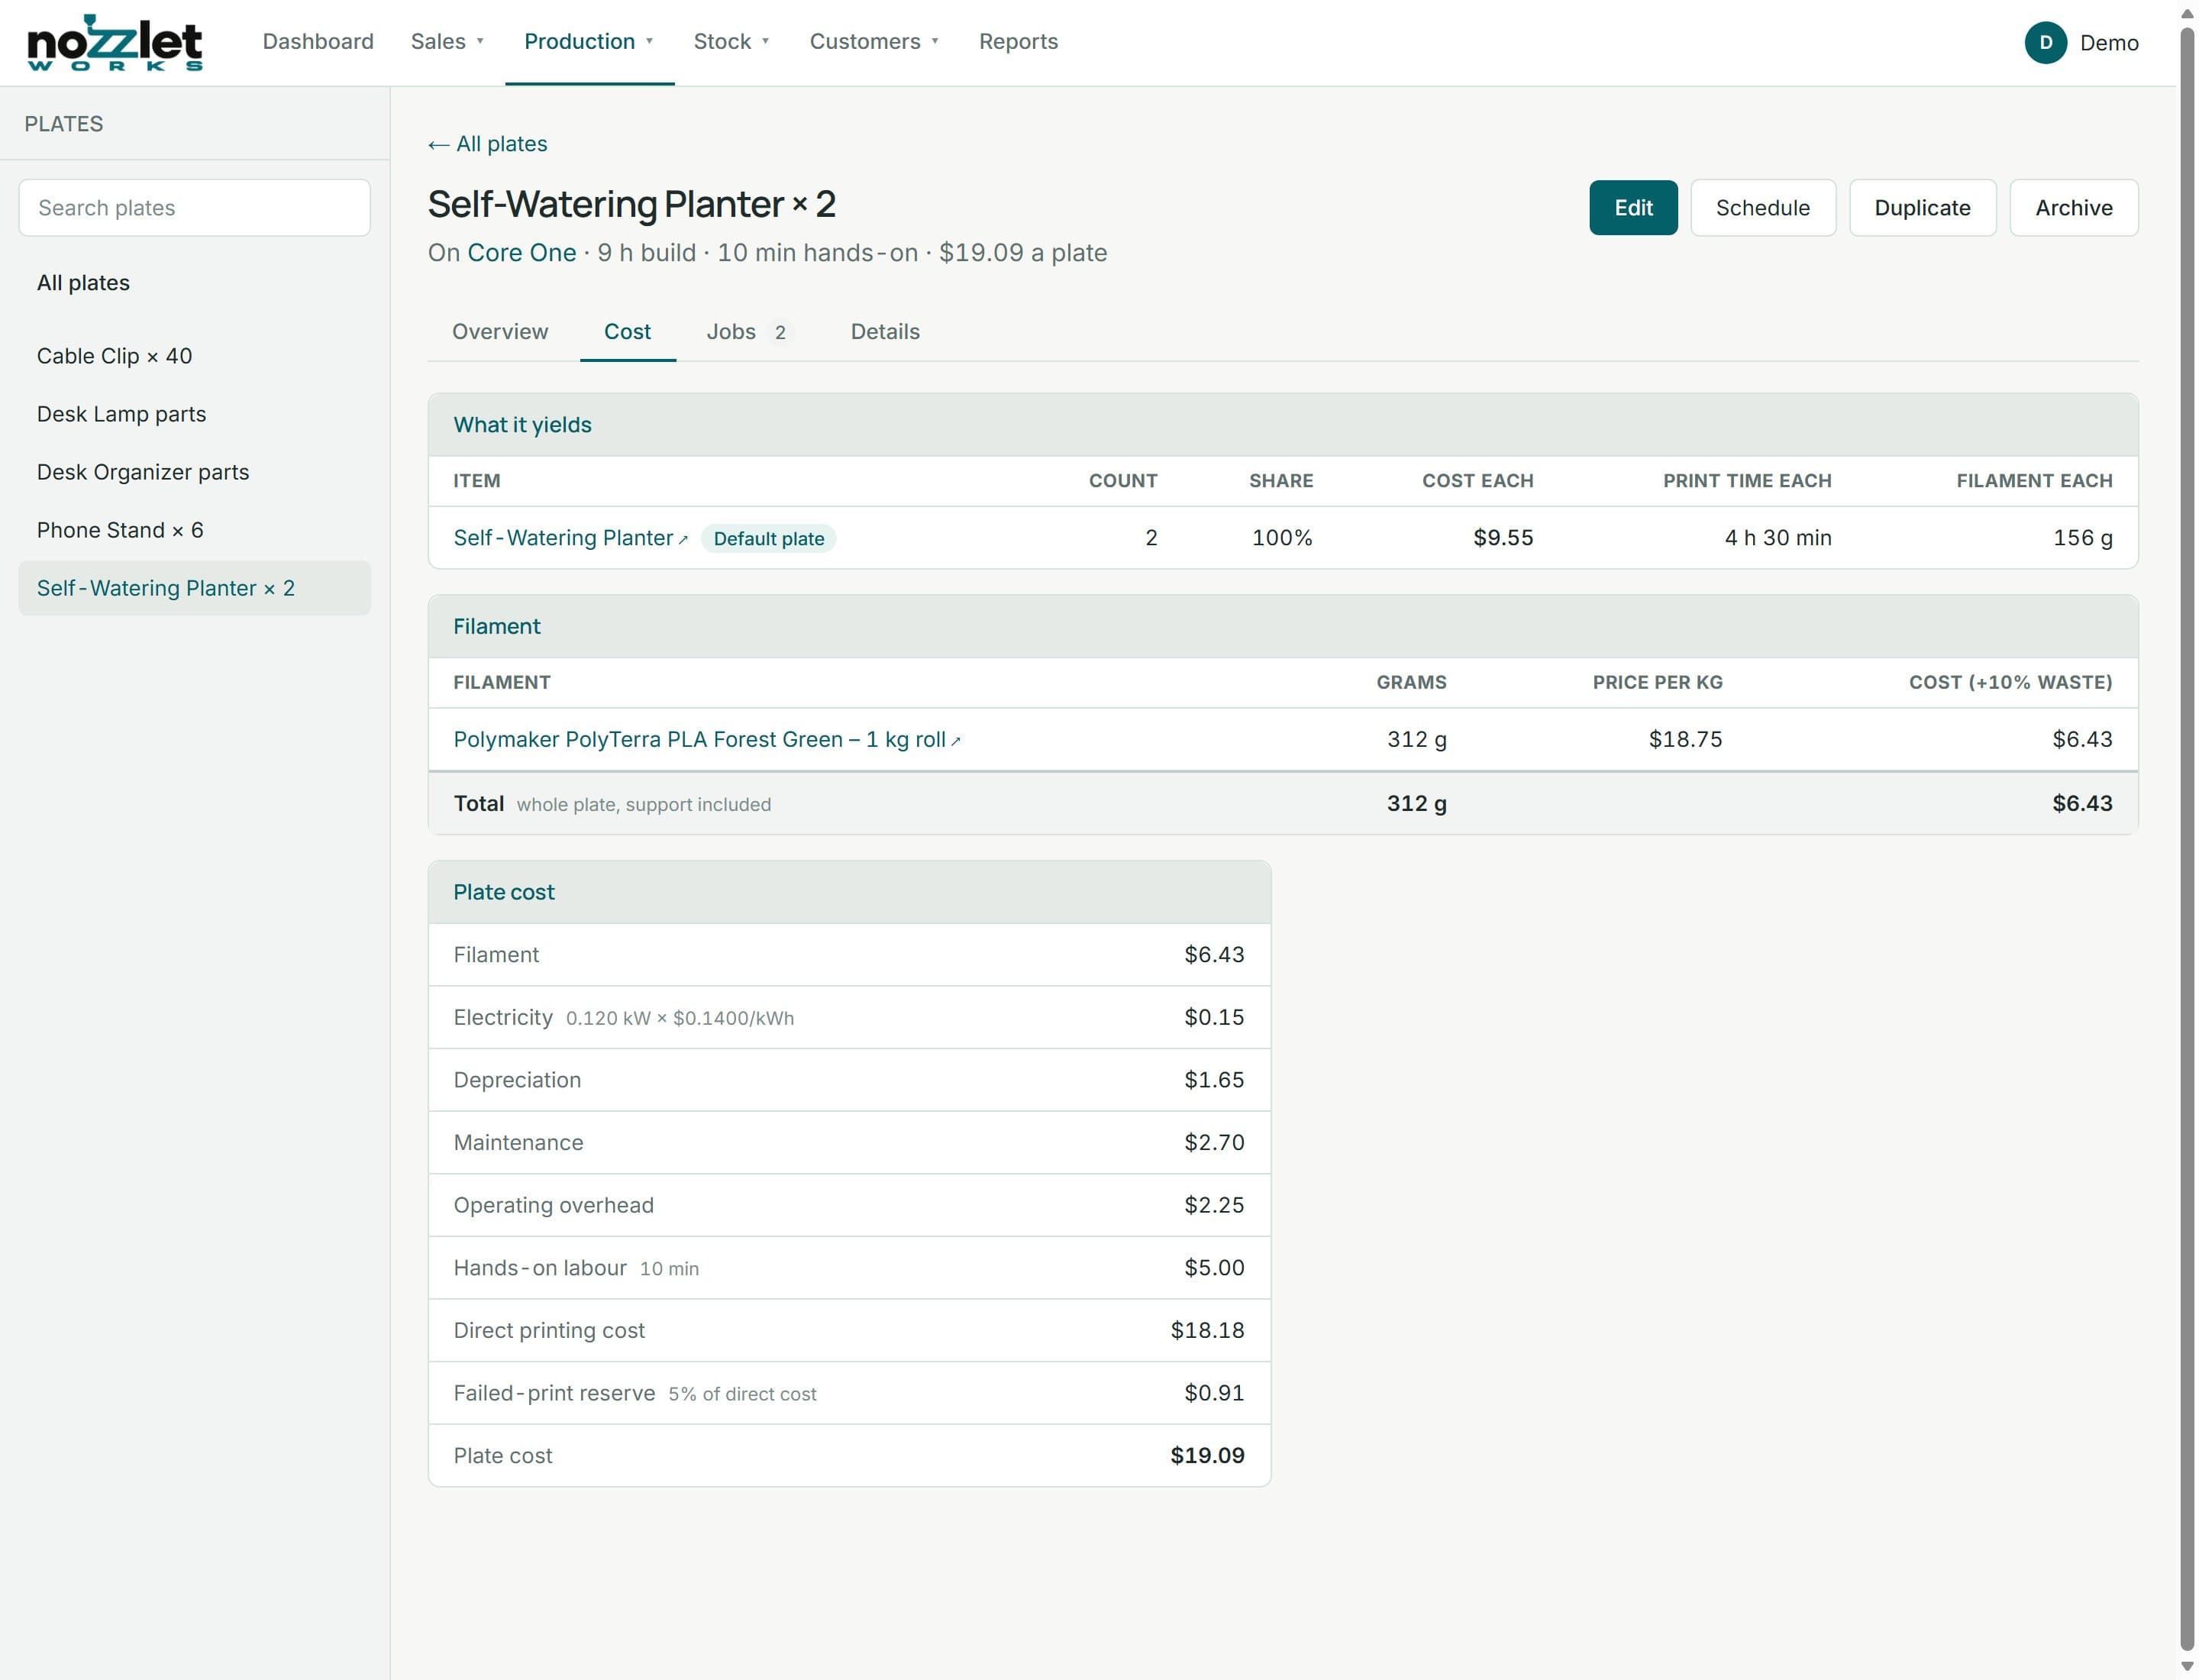2199x1680 pixels.
Task: Open external link arrow beside Self-Watering Planter item
Action: 683,540
